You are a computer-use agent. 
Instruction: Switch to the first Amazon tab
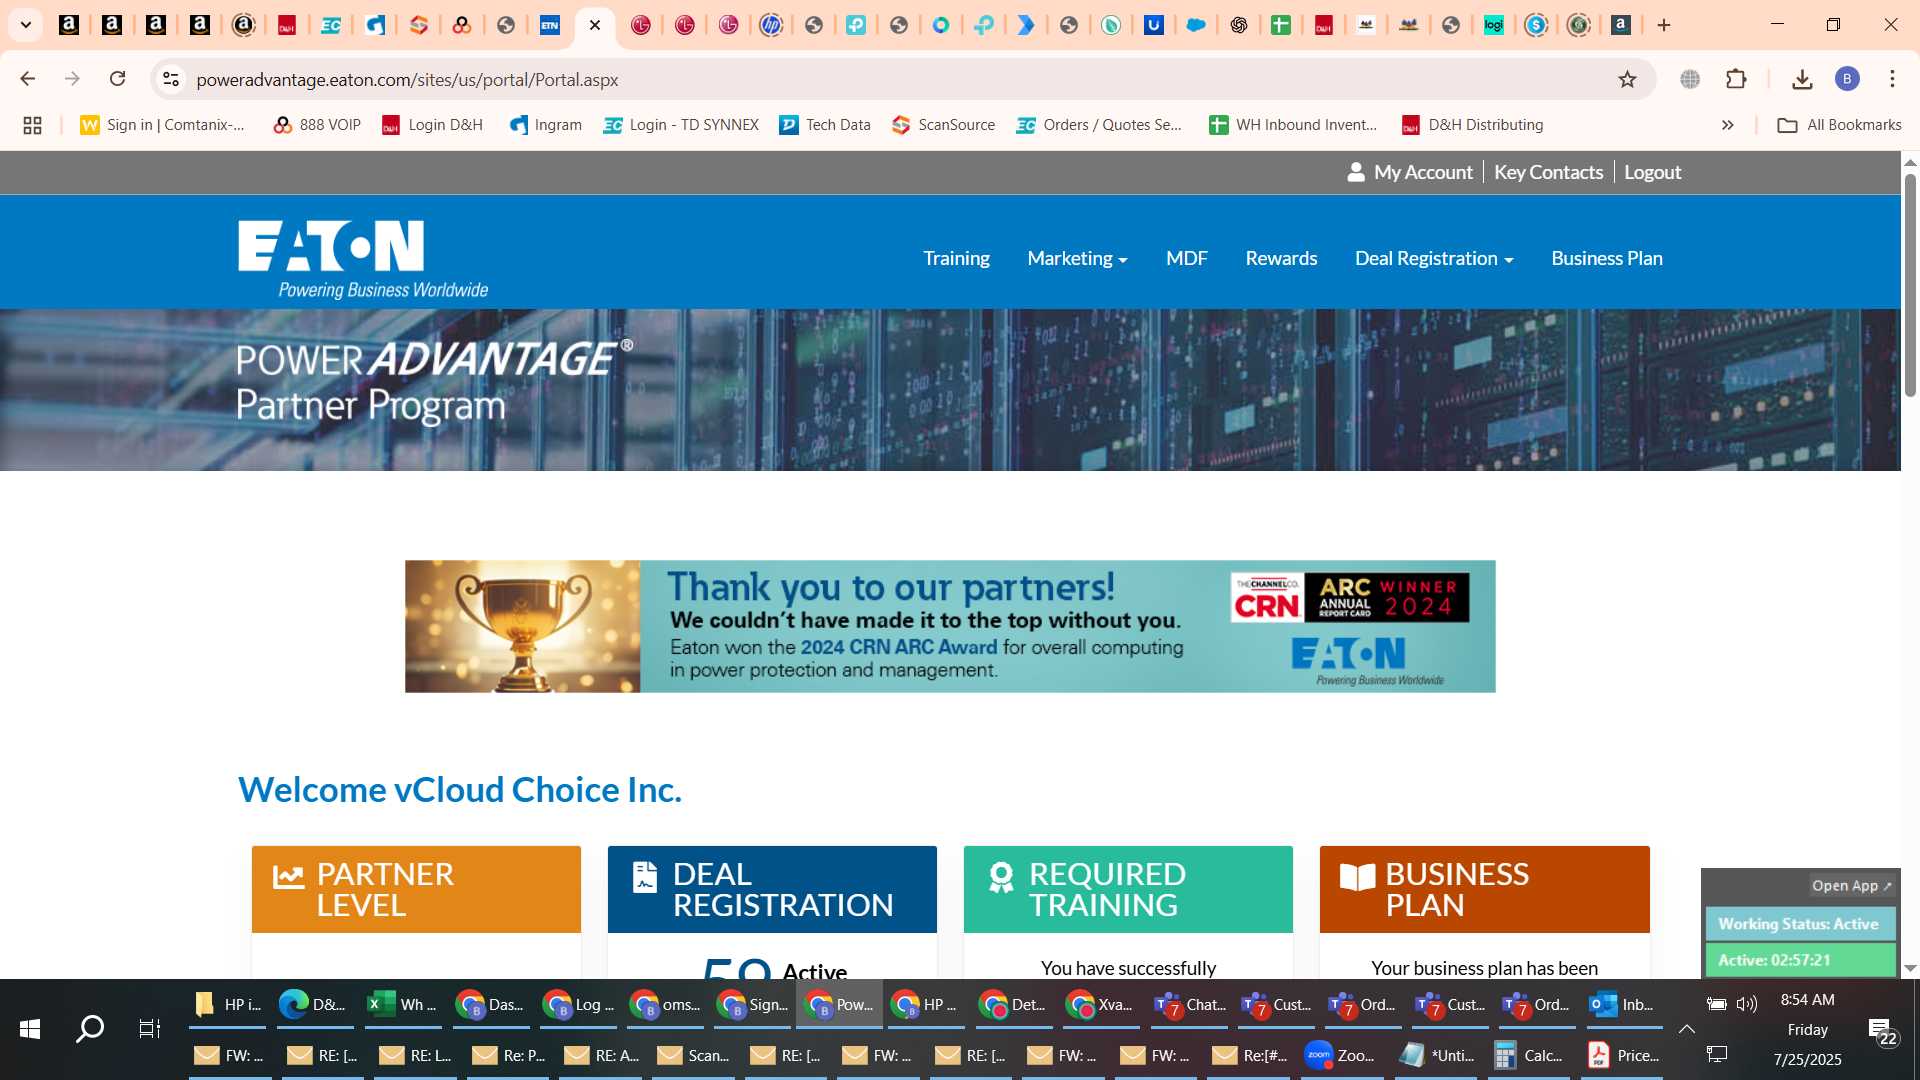(x=69, y=25)
